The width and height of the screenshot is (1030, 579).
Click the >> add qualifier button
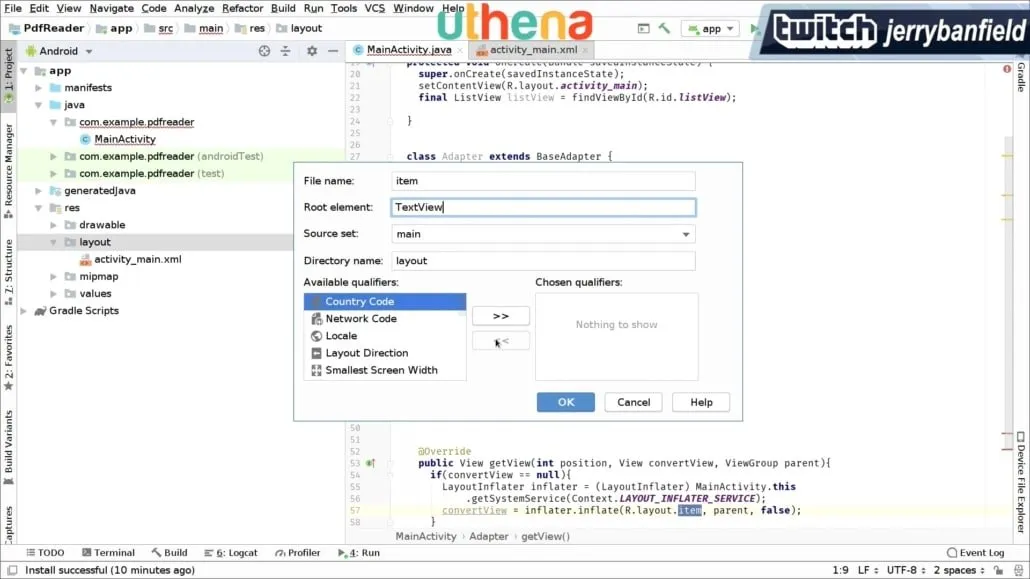[x=501, y=316]
